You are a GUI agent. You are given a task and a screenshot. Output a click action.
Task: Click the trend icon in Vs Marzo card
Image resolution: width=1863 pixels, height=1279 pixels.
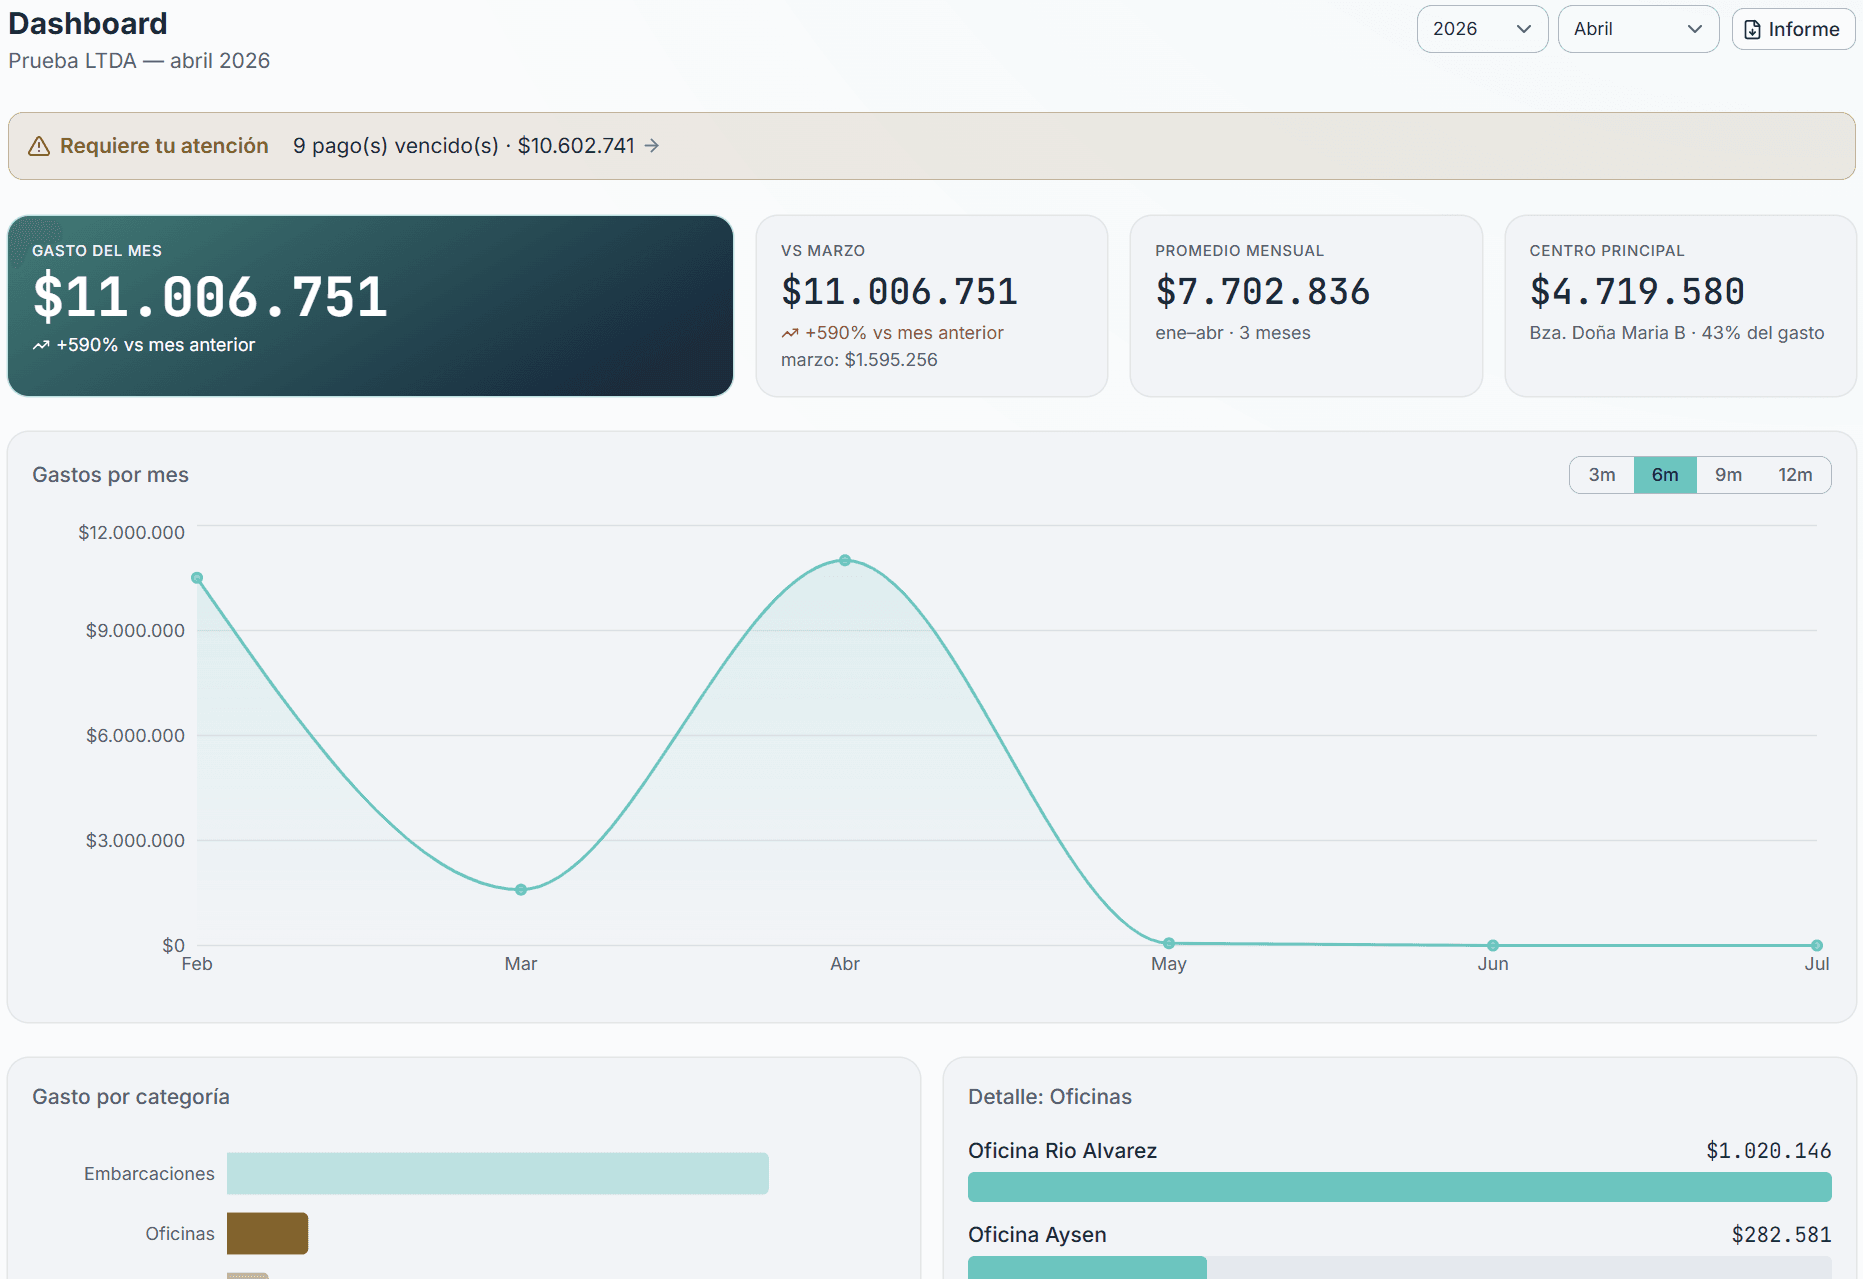790,333
